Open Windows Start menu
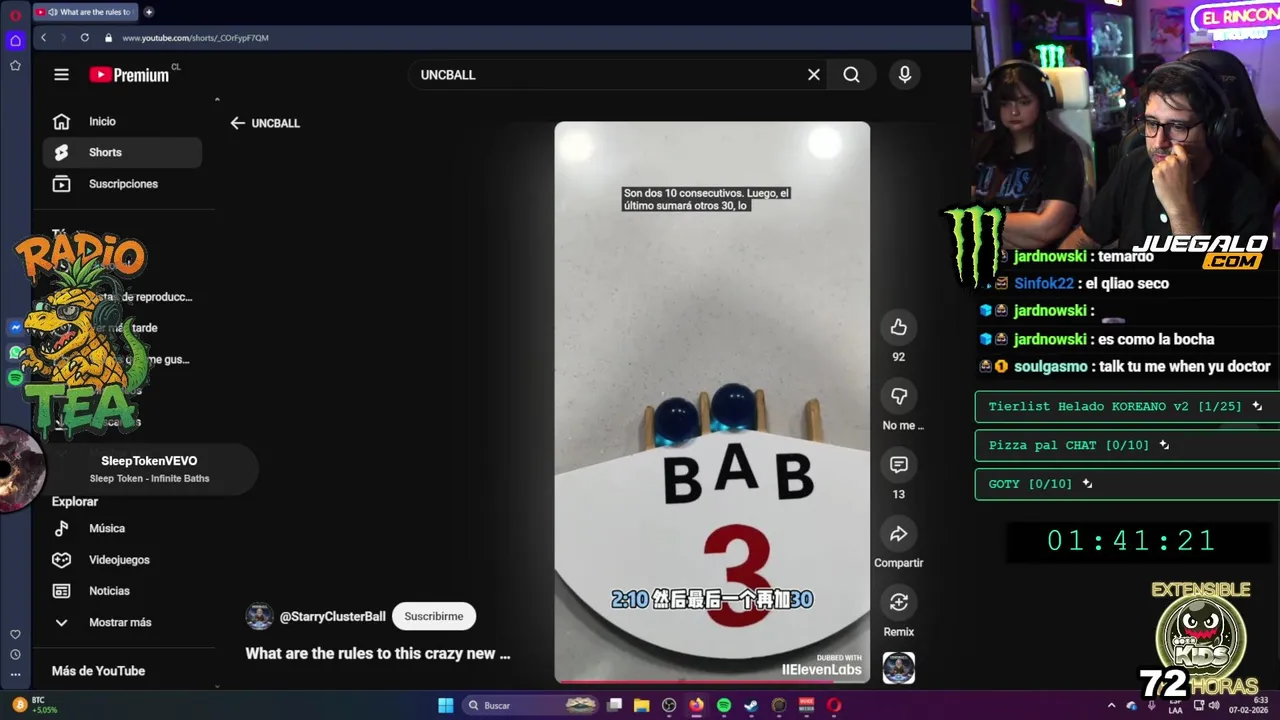The width and height of the screenshot is (1280, 720). [446, 705]
